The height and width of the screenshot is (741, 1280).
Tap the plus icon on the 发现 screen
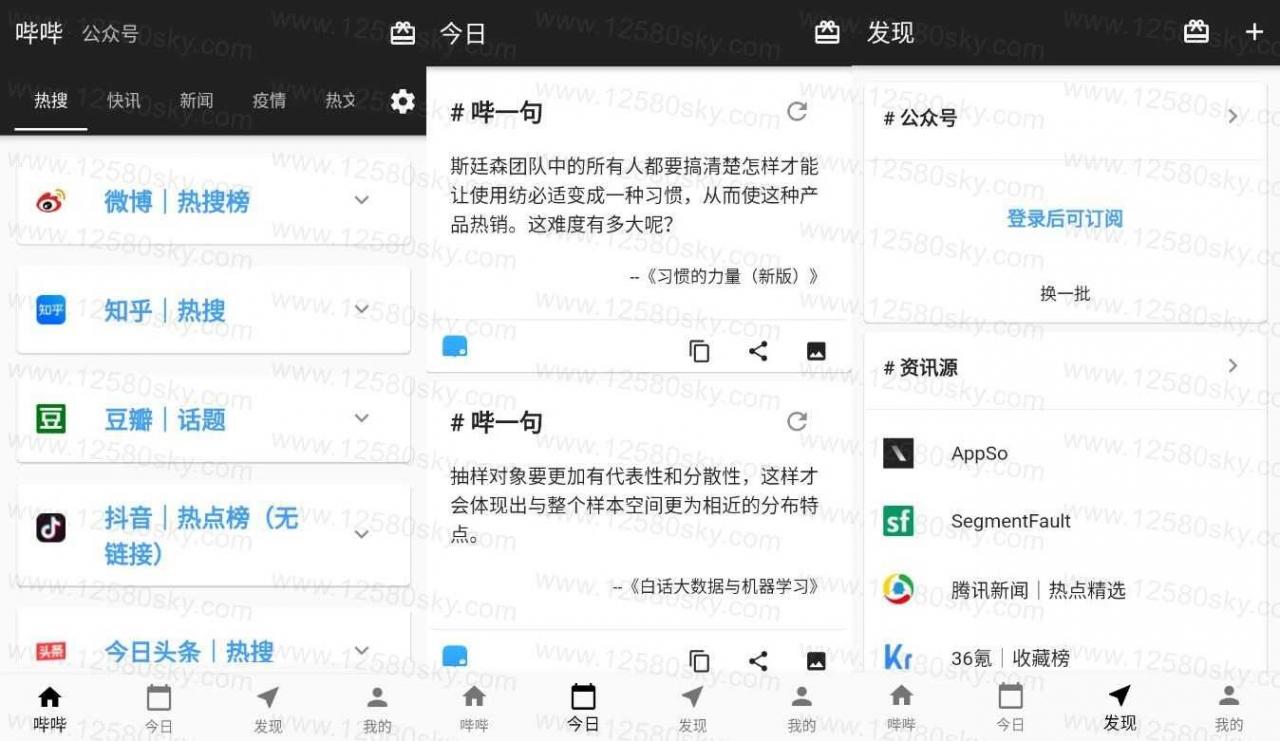[1254, 32]
